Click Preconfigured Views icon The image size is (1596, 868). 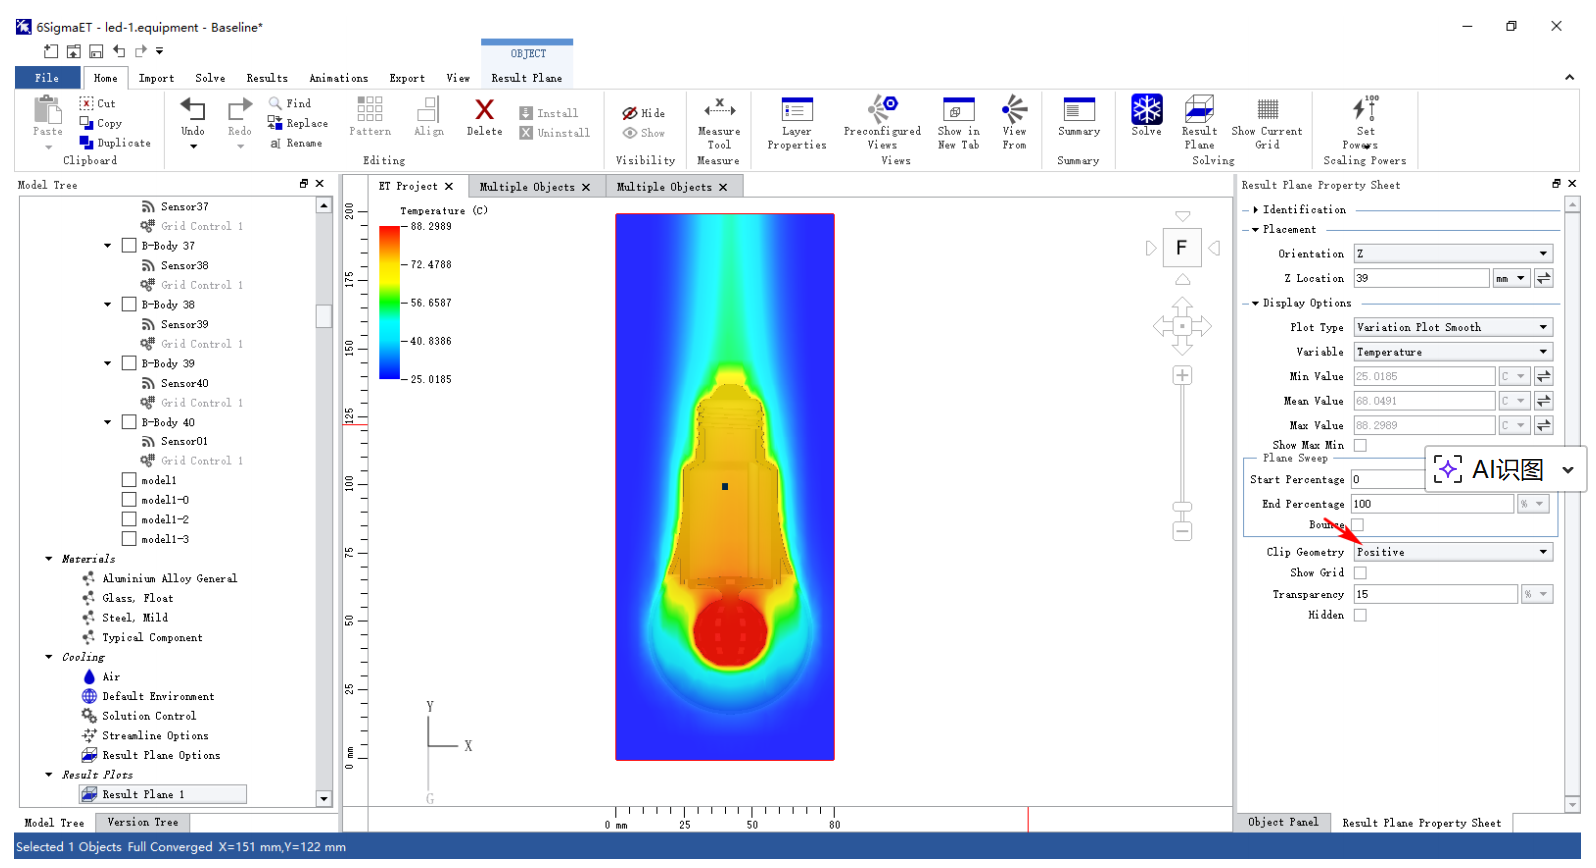882,110
